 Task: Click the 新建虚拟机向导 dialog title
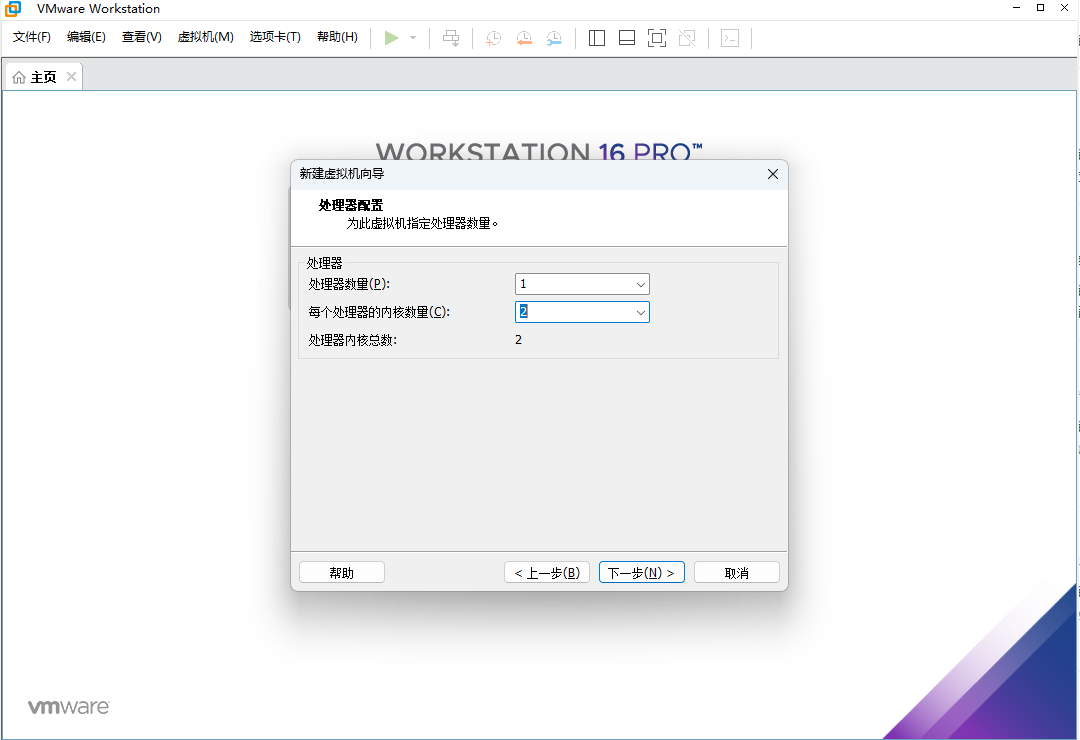pos(342,174)
